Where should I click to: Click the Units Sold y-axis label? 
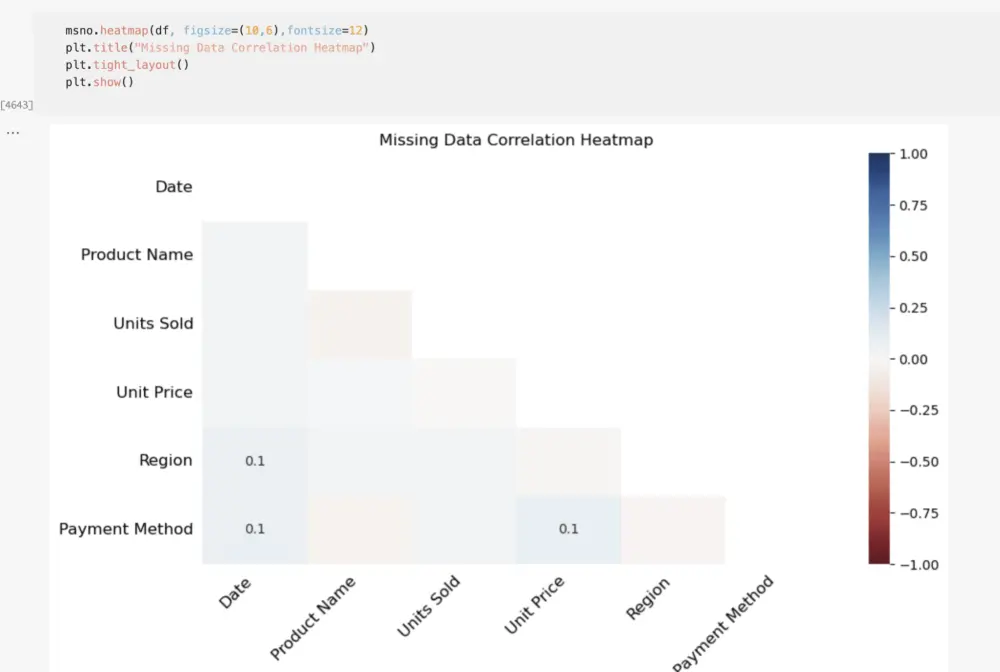[153, 323]
